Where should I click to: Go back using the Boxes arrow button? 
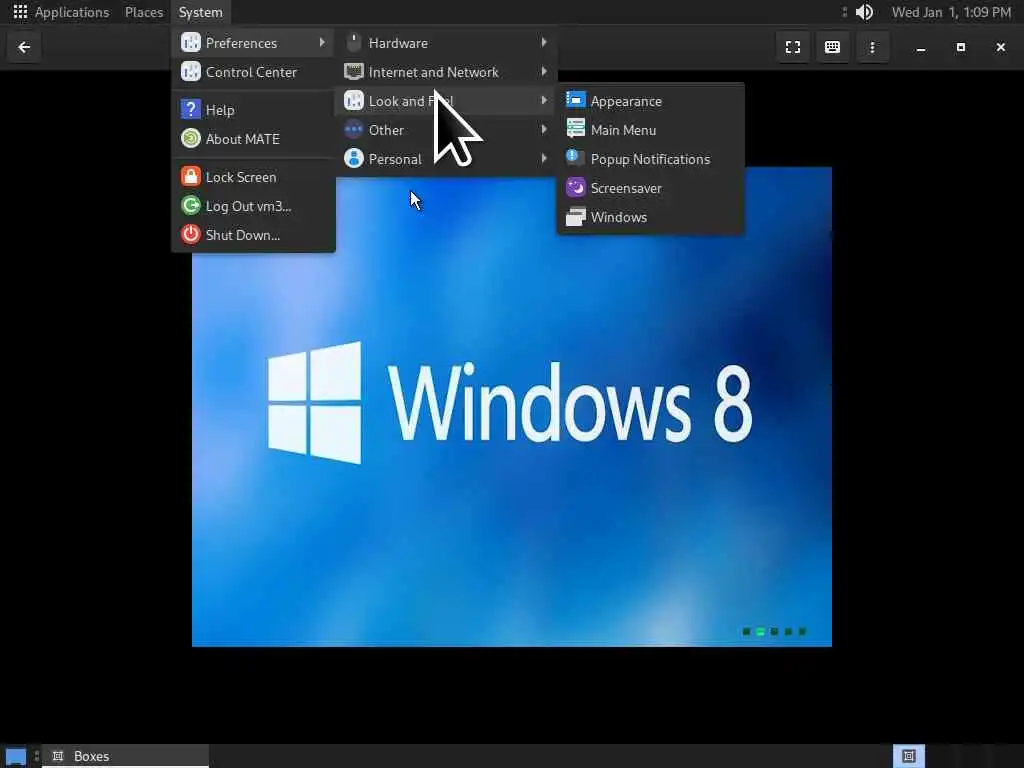24,47
